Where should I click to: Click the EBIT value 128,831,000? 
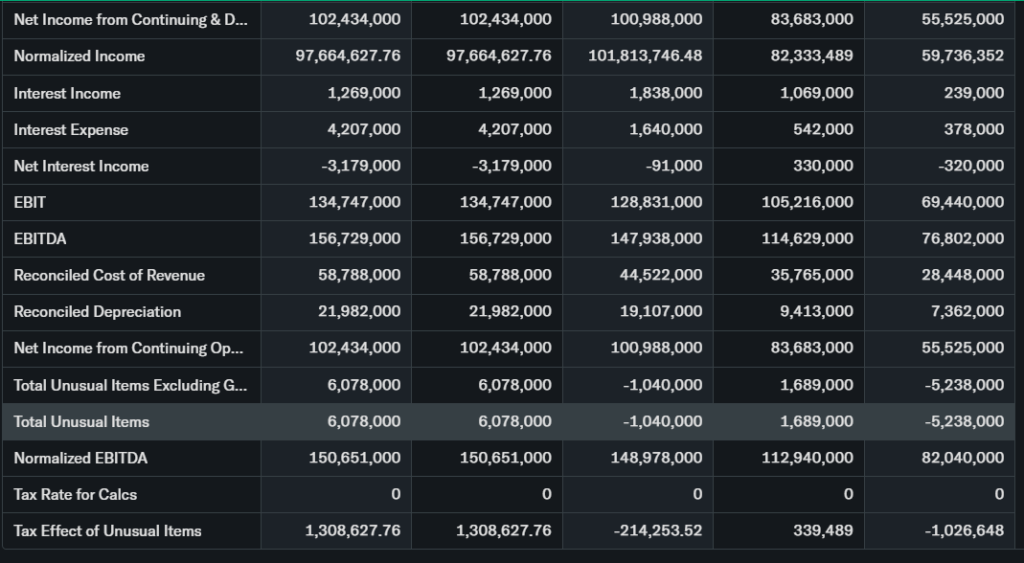point(656,202)
